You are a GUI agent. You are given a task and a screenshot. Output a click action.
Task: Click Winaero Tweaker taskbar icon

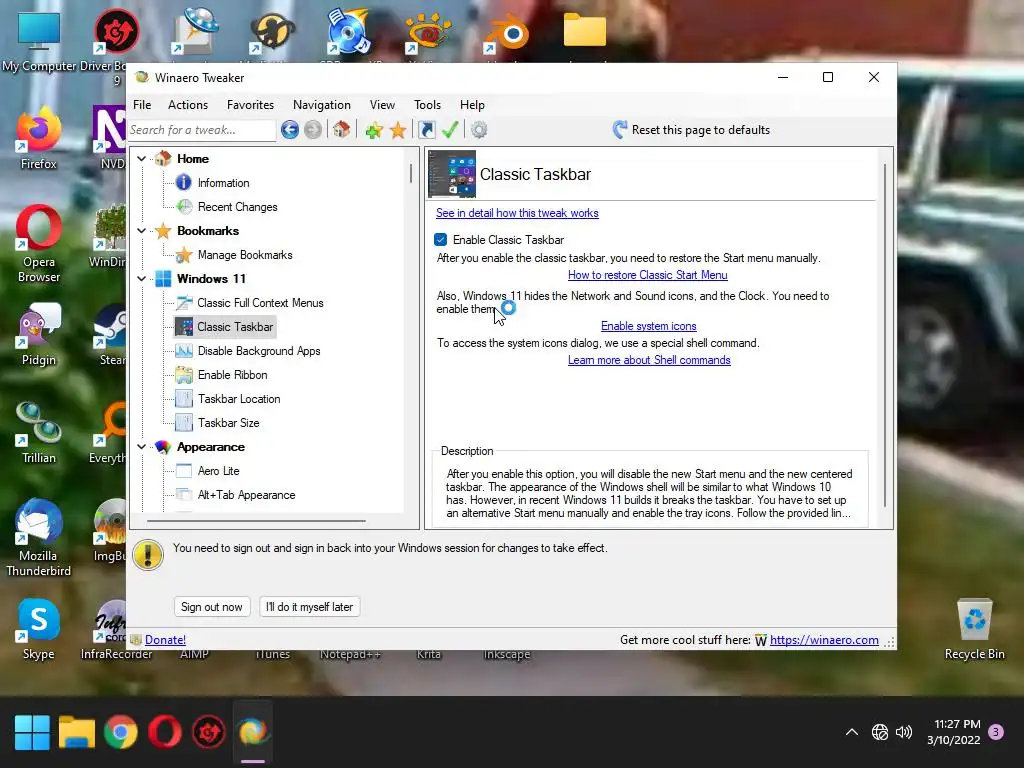coord(253,732)
